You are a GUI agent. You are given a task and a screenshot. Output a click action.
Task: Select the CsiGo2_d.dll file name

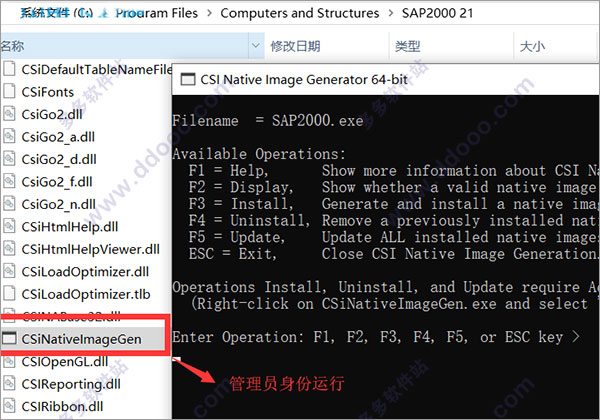point(59,160)
